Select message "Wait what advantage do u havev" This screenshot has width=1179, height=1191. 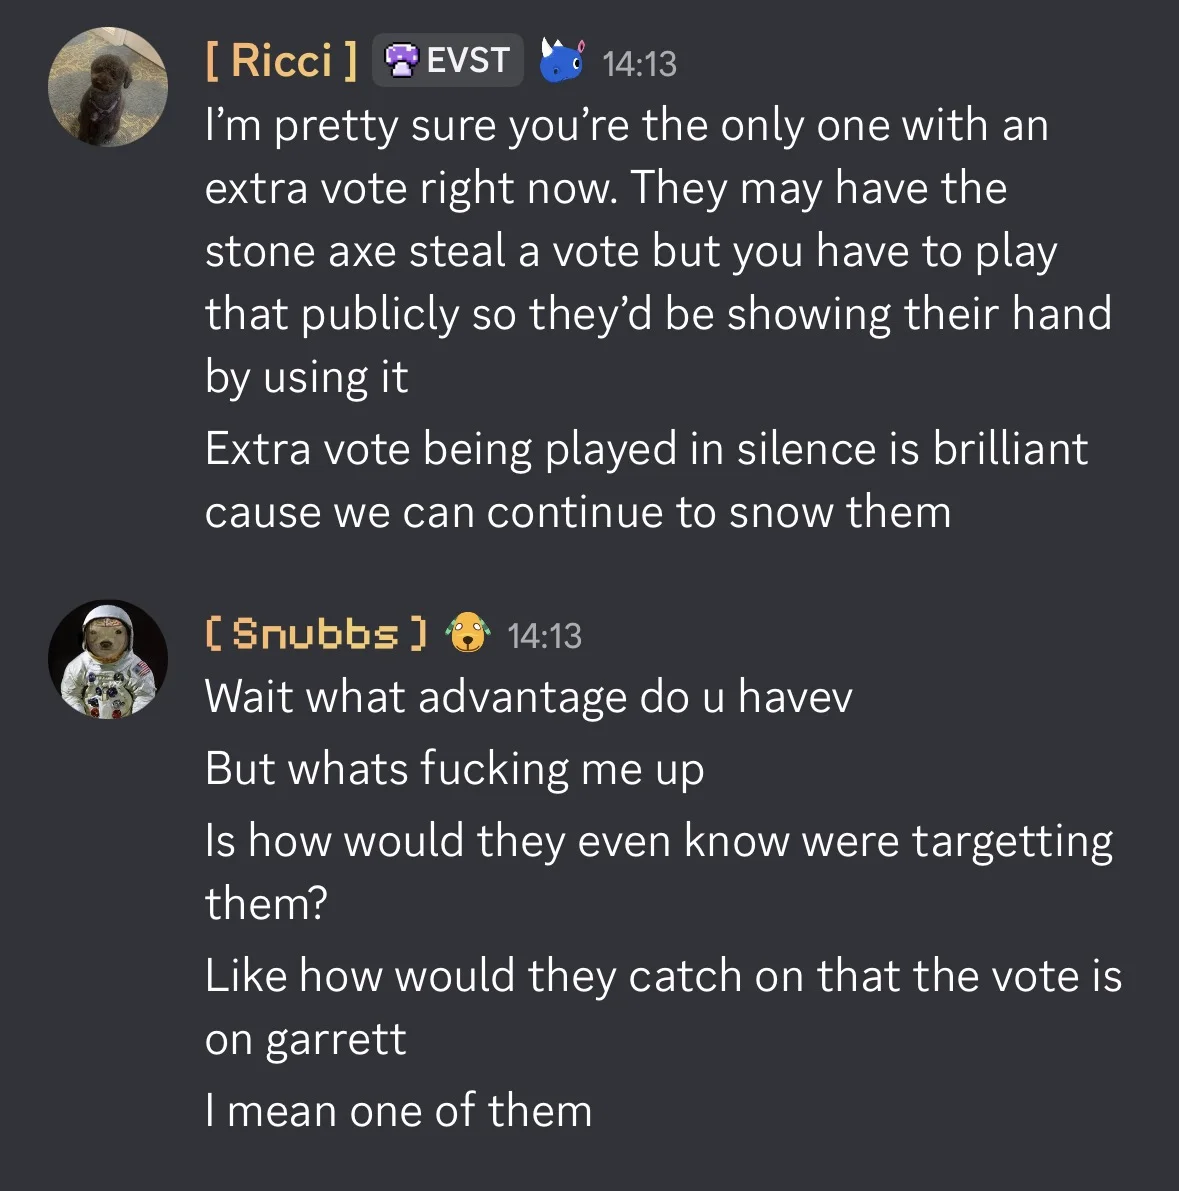click(x=529, y=697)
